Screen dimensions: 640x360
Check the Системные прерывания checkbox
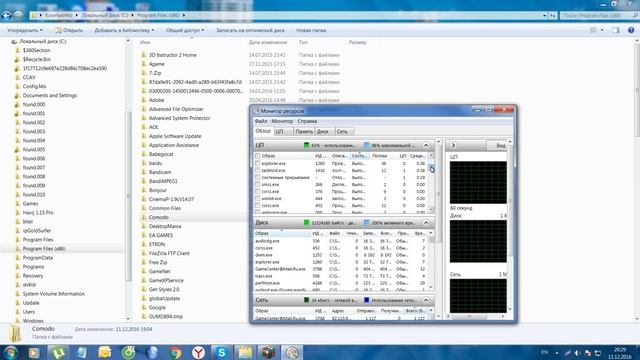click(x=258, y=178)
